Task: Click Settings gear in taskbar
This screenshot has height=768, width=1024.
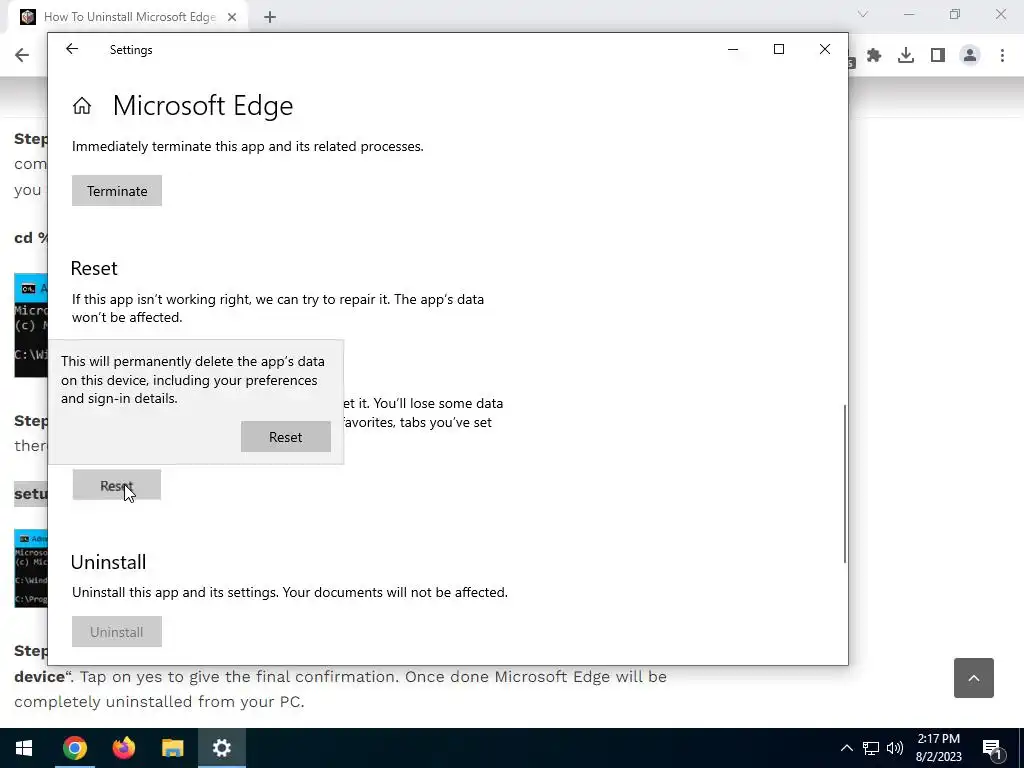Action: point(221,748)
